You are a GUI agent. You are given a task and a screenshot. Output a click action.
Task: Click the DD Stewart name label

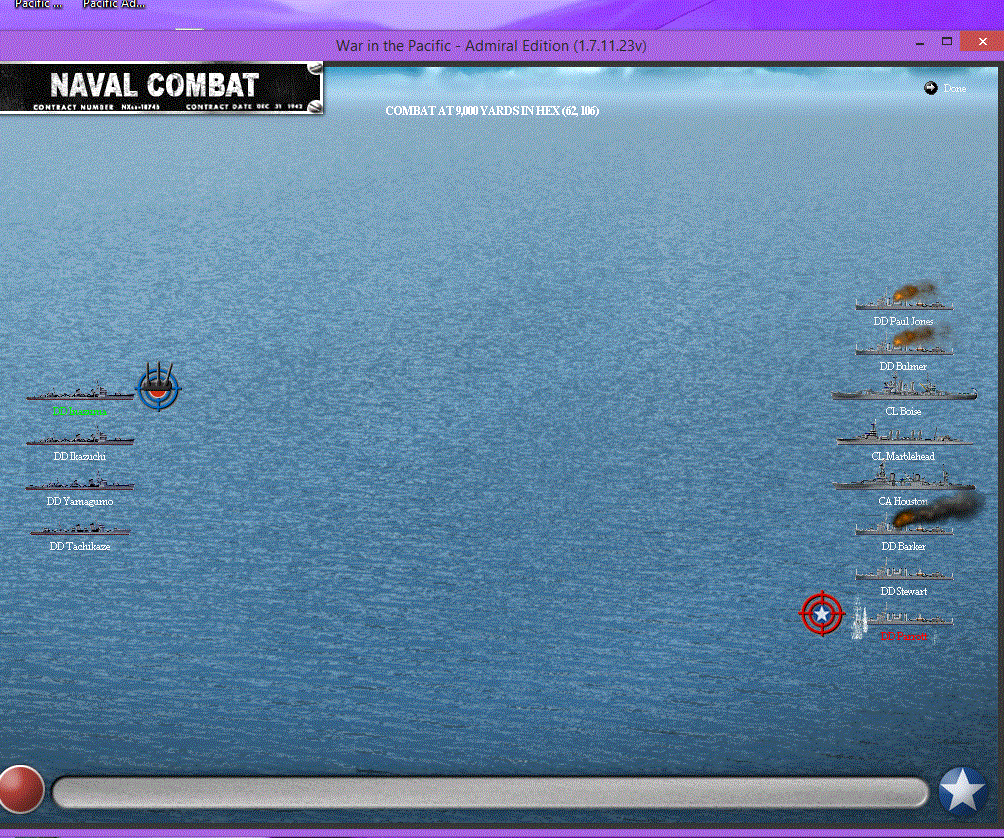pos(903,591)
